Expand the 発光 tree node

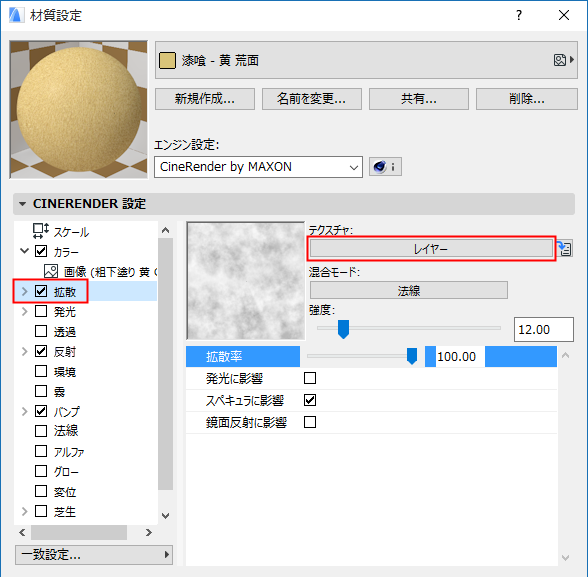[24, 311]
